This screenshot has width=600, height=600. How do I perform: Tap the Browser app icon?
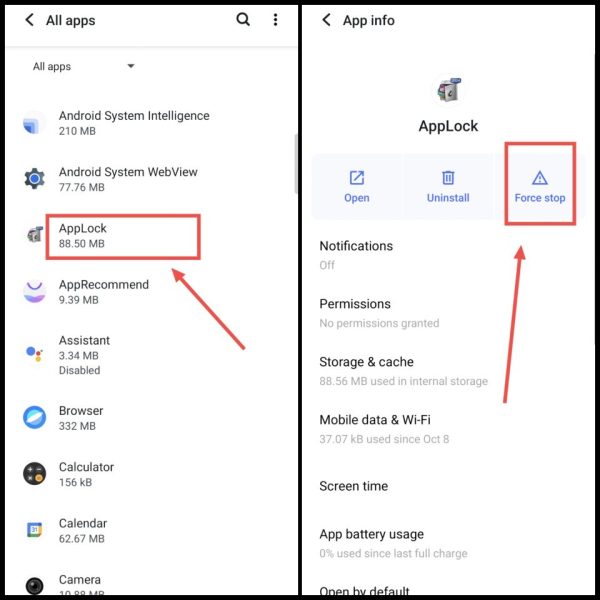coord(34,417)
